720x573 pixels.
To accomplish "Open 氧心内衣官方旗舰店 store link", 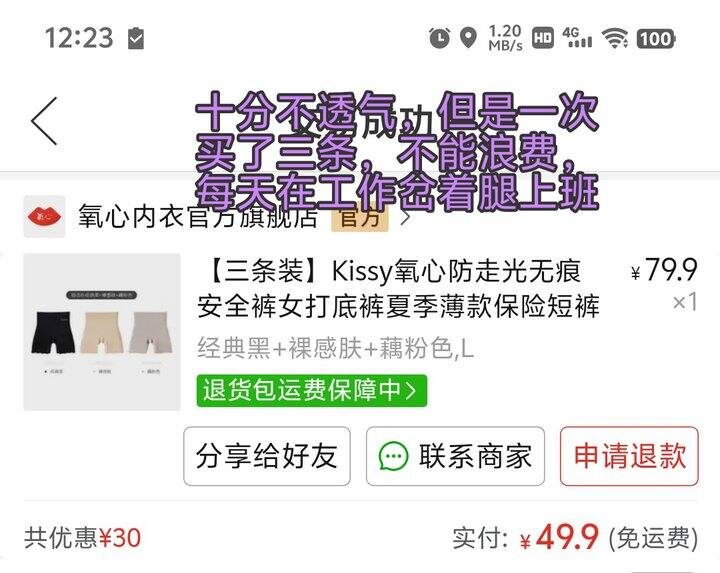I will click(197, 217).
